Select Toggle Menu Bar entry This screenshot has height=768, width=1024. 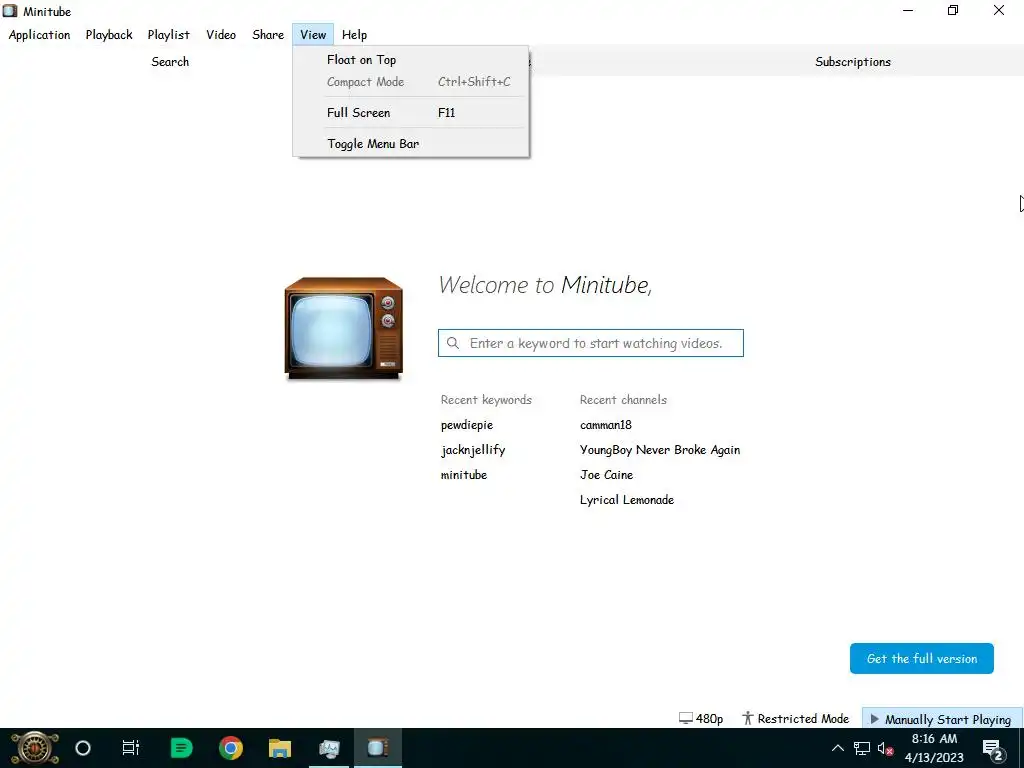click(x=411, y=144)
